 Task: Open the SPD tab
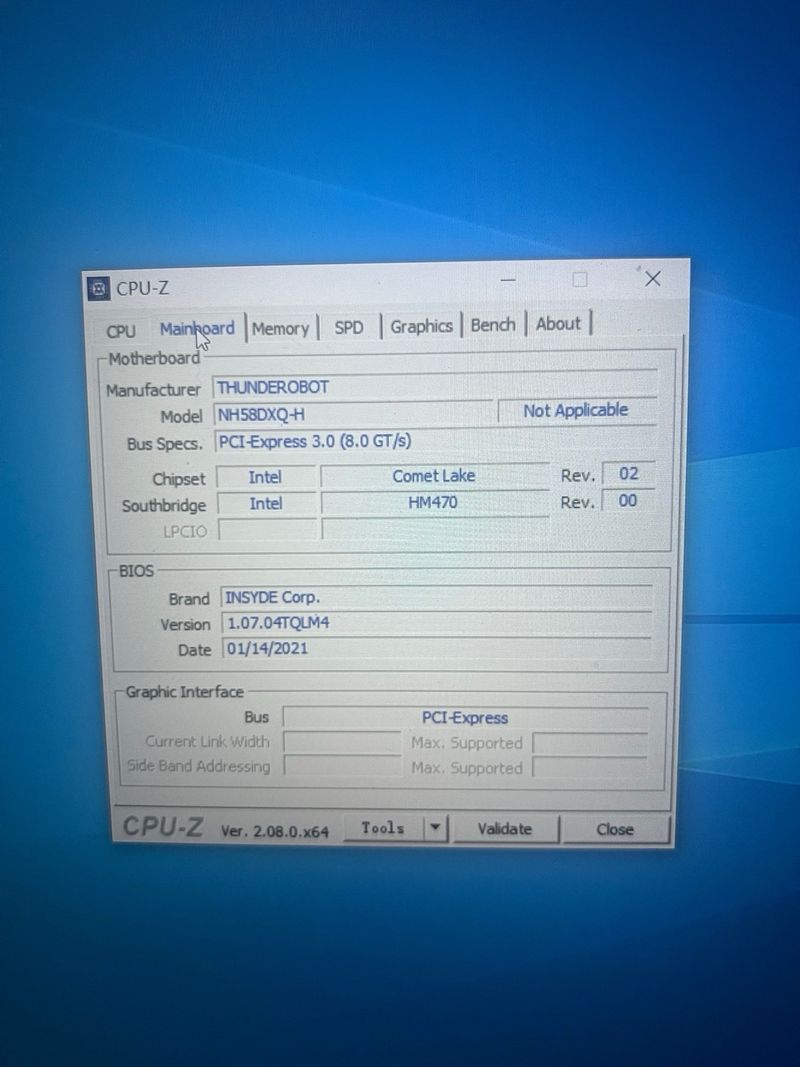click(349, 327)
